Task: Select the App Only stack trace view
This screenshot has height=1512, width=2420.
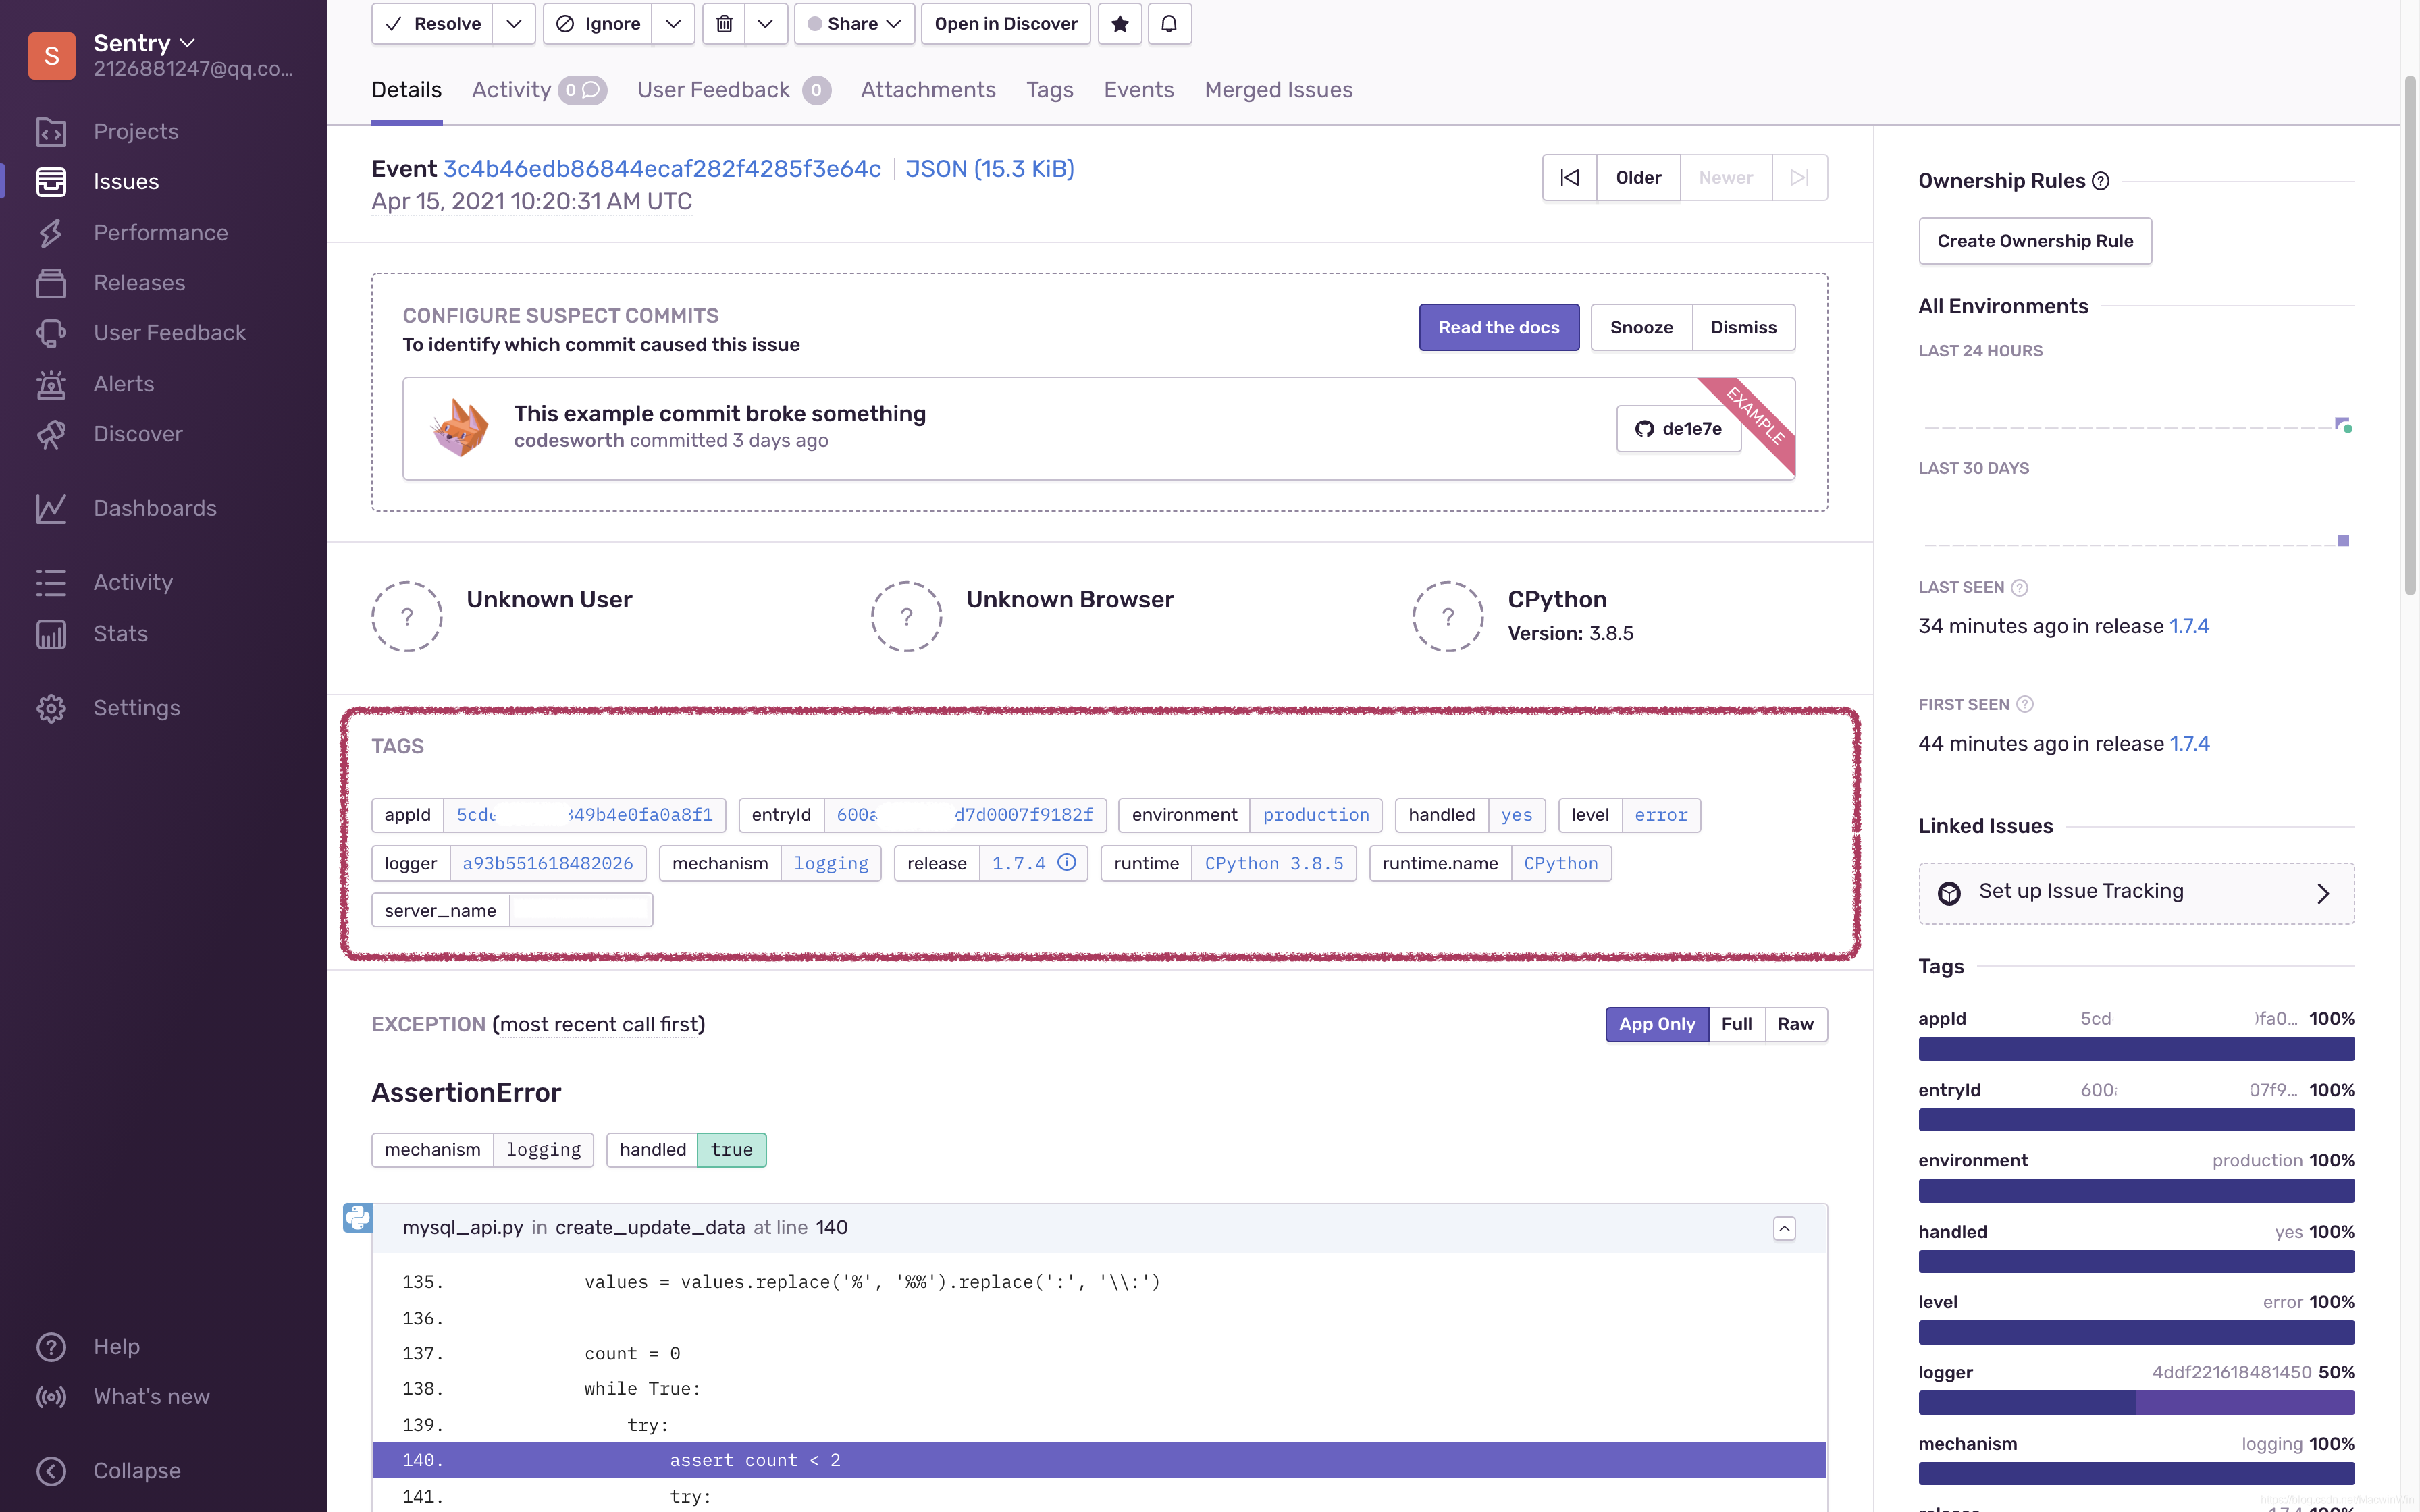Action: [1656, 1023]
